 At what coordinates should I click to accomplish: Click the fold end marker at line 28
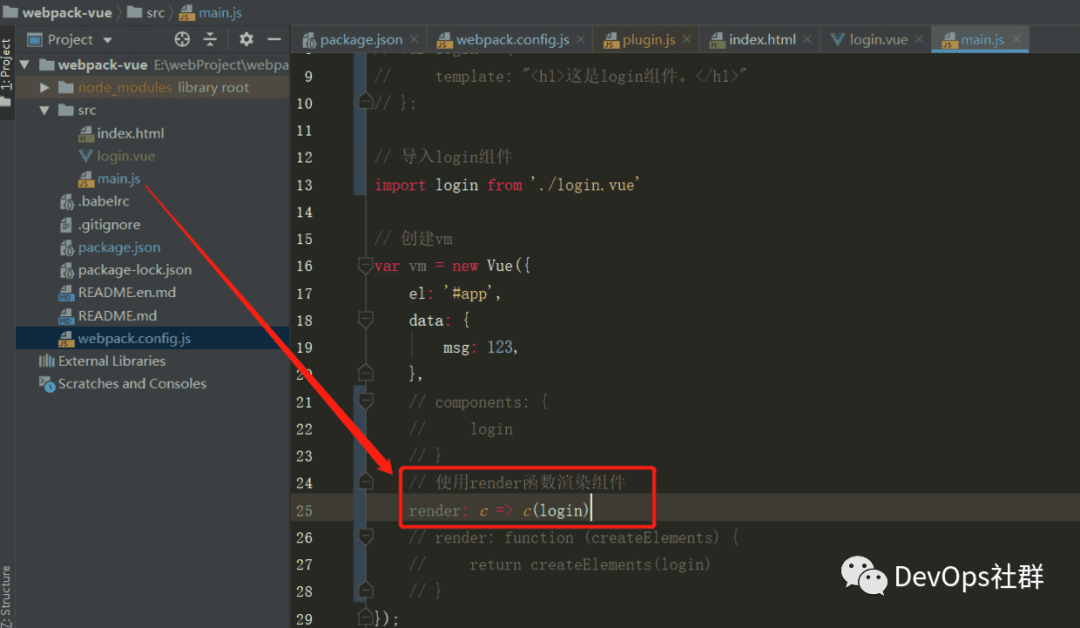coord(366,591)
